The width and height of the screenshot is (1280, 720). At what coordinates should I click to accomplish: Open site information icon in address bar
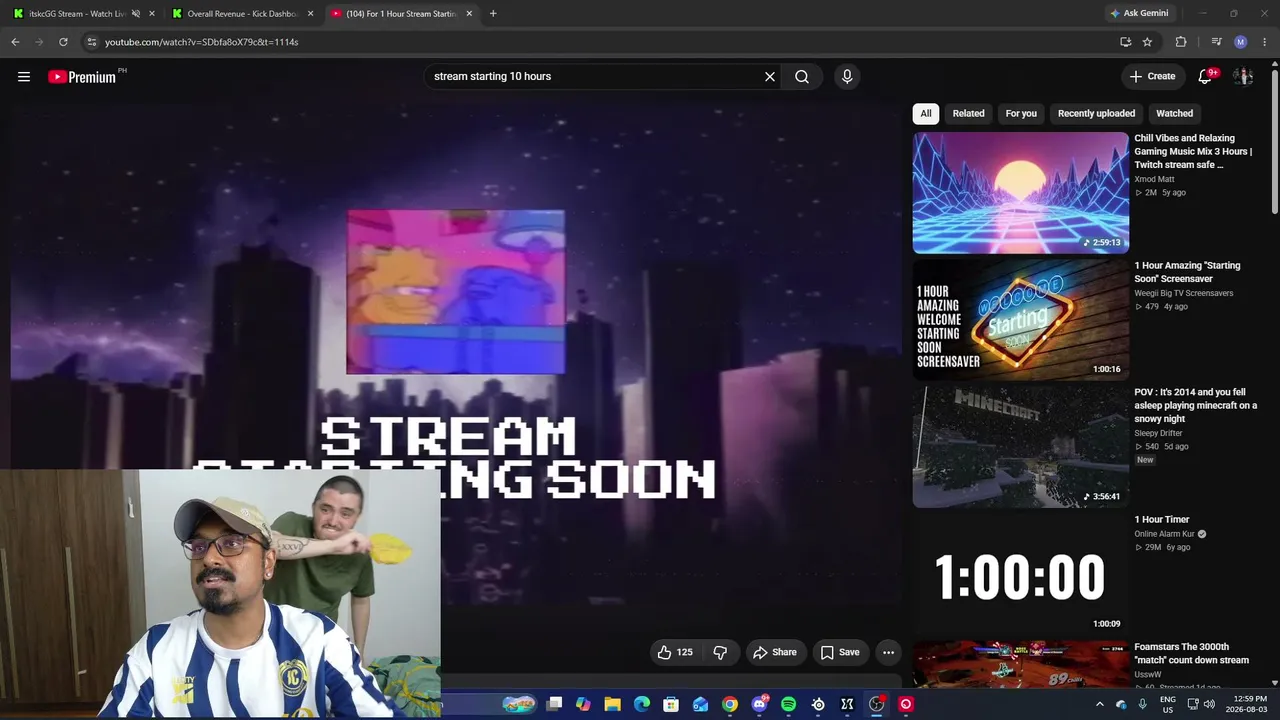coord(91,42)
